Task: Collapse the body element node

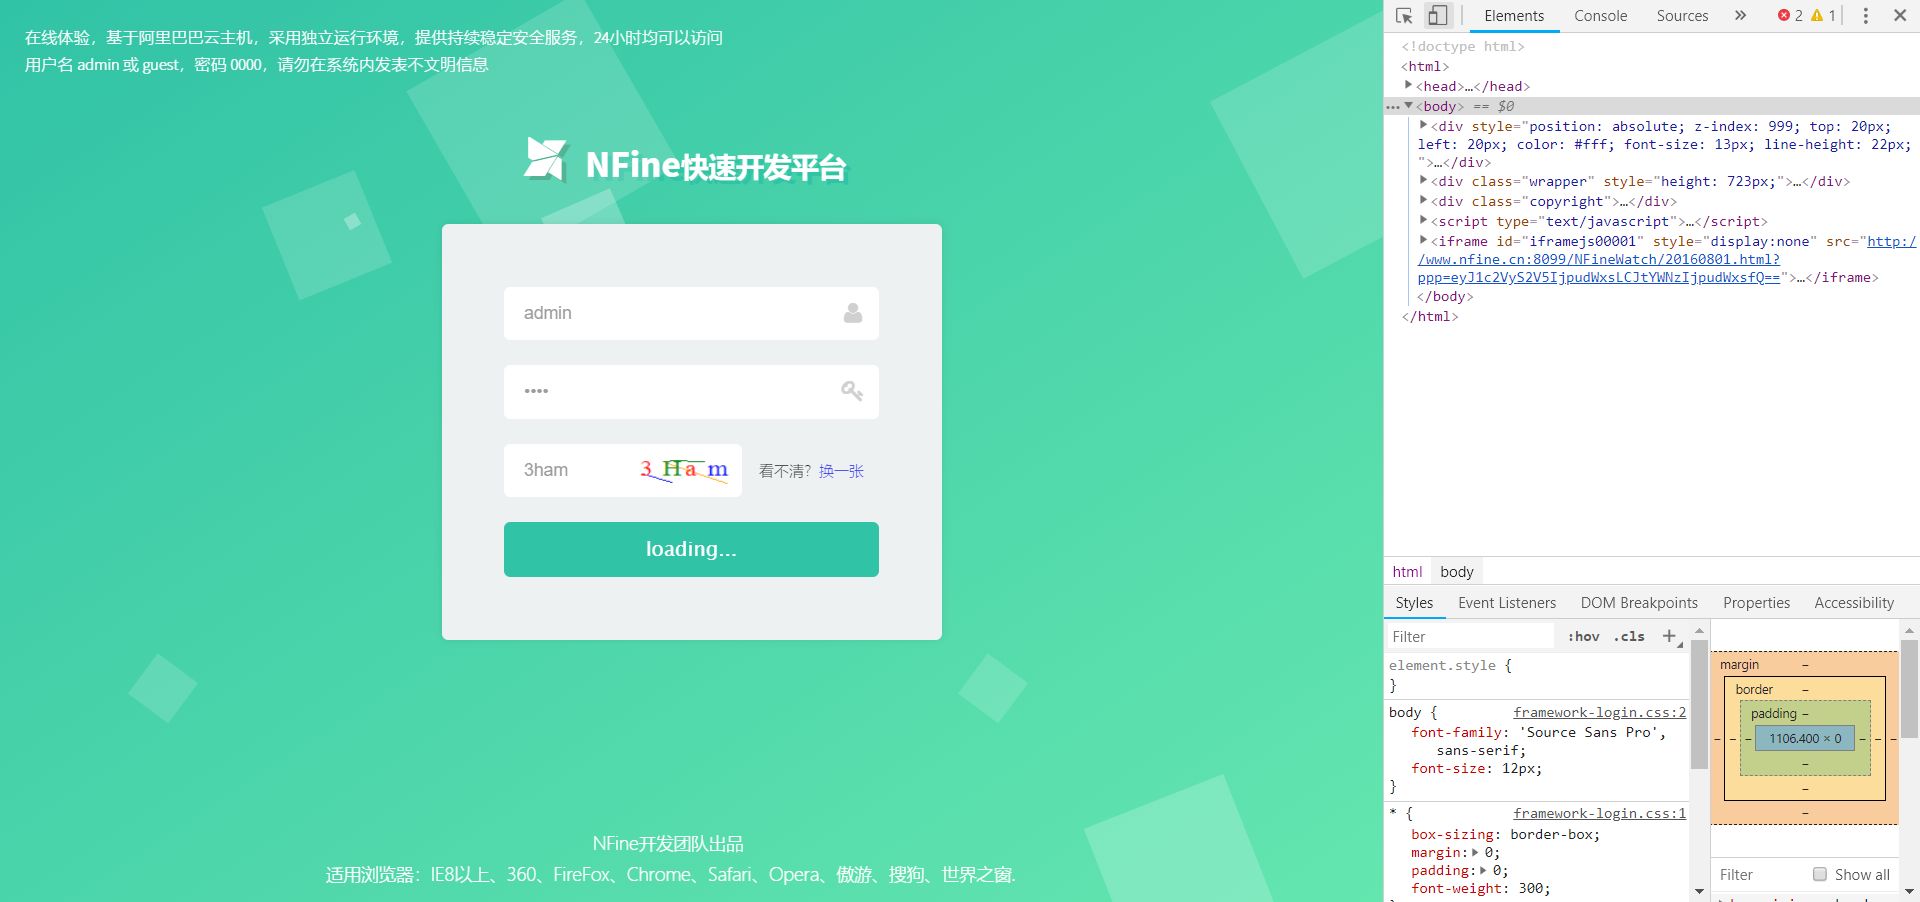Action: point(1408,106)
